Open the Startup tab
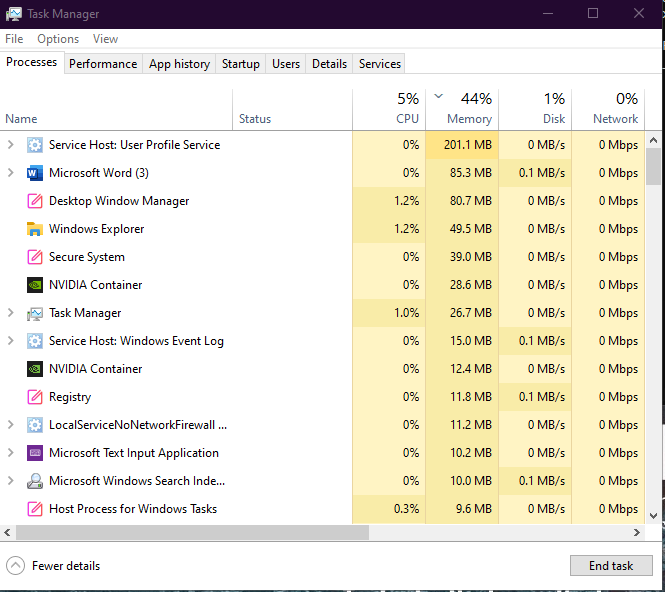The height and width of the screenshot is (592, 665). coord(240,64)
